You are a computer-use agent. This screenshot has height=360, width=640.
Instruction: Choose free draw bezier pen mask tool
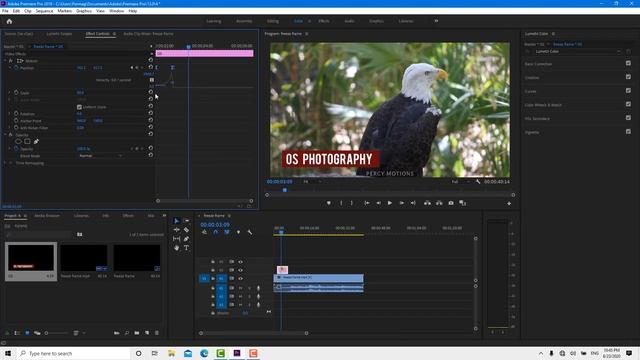coord(36,142)
